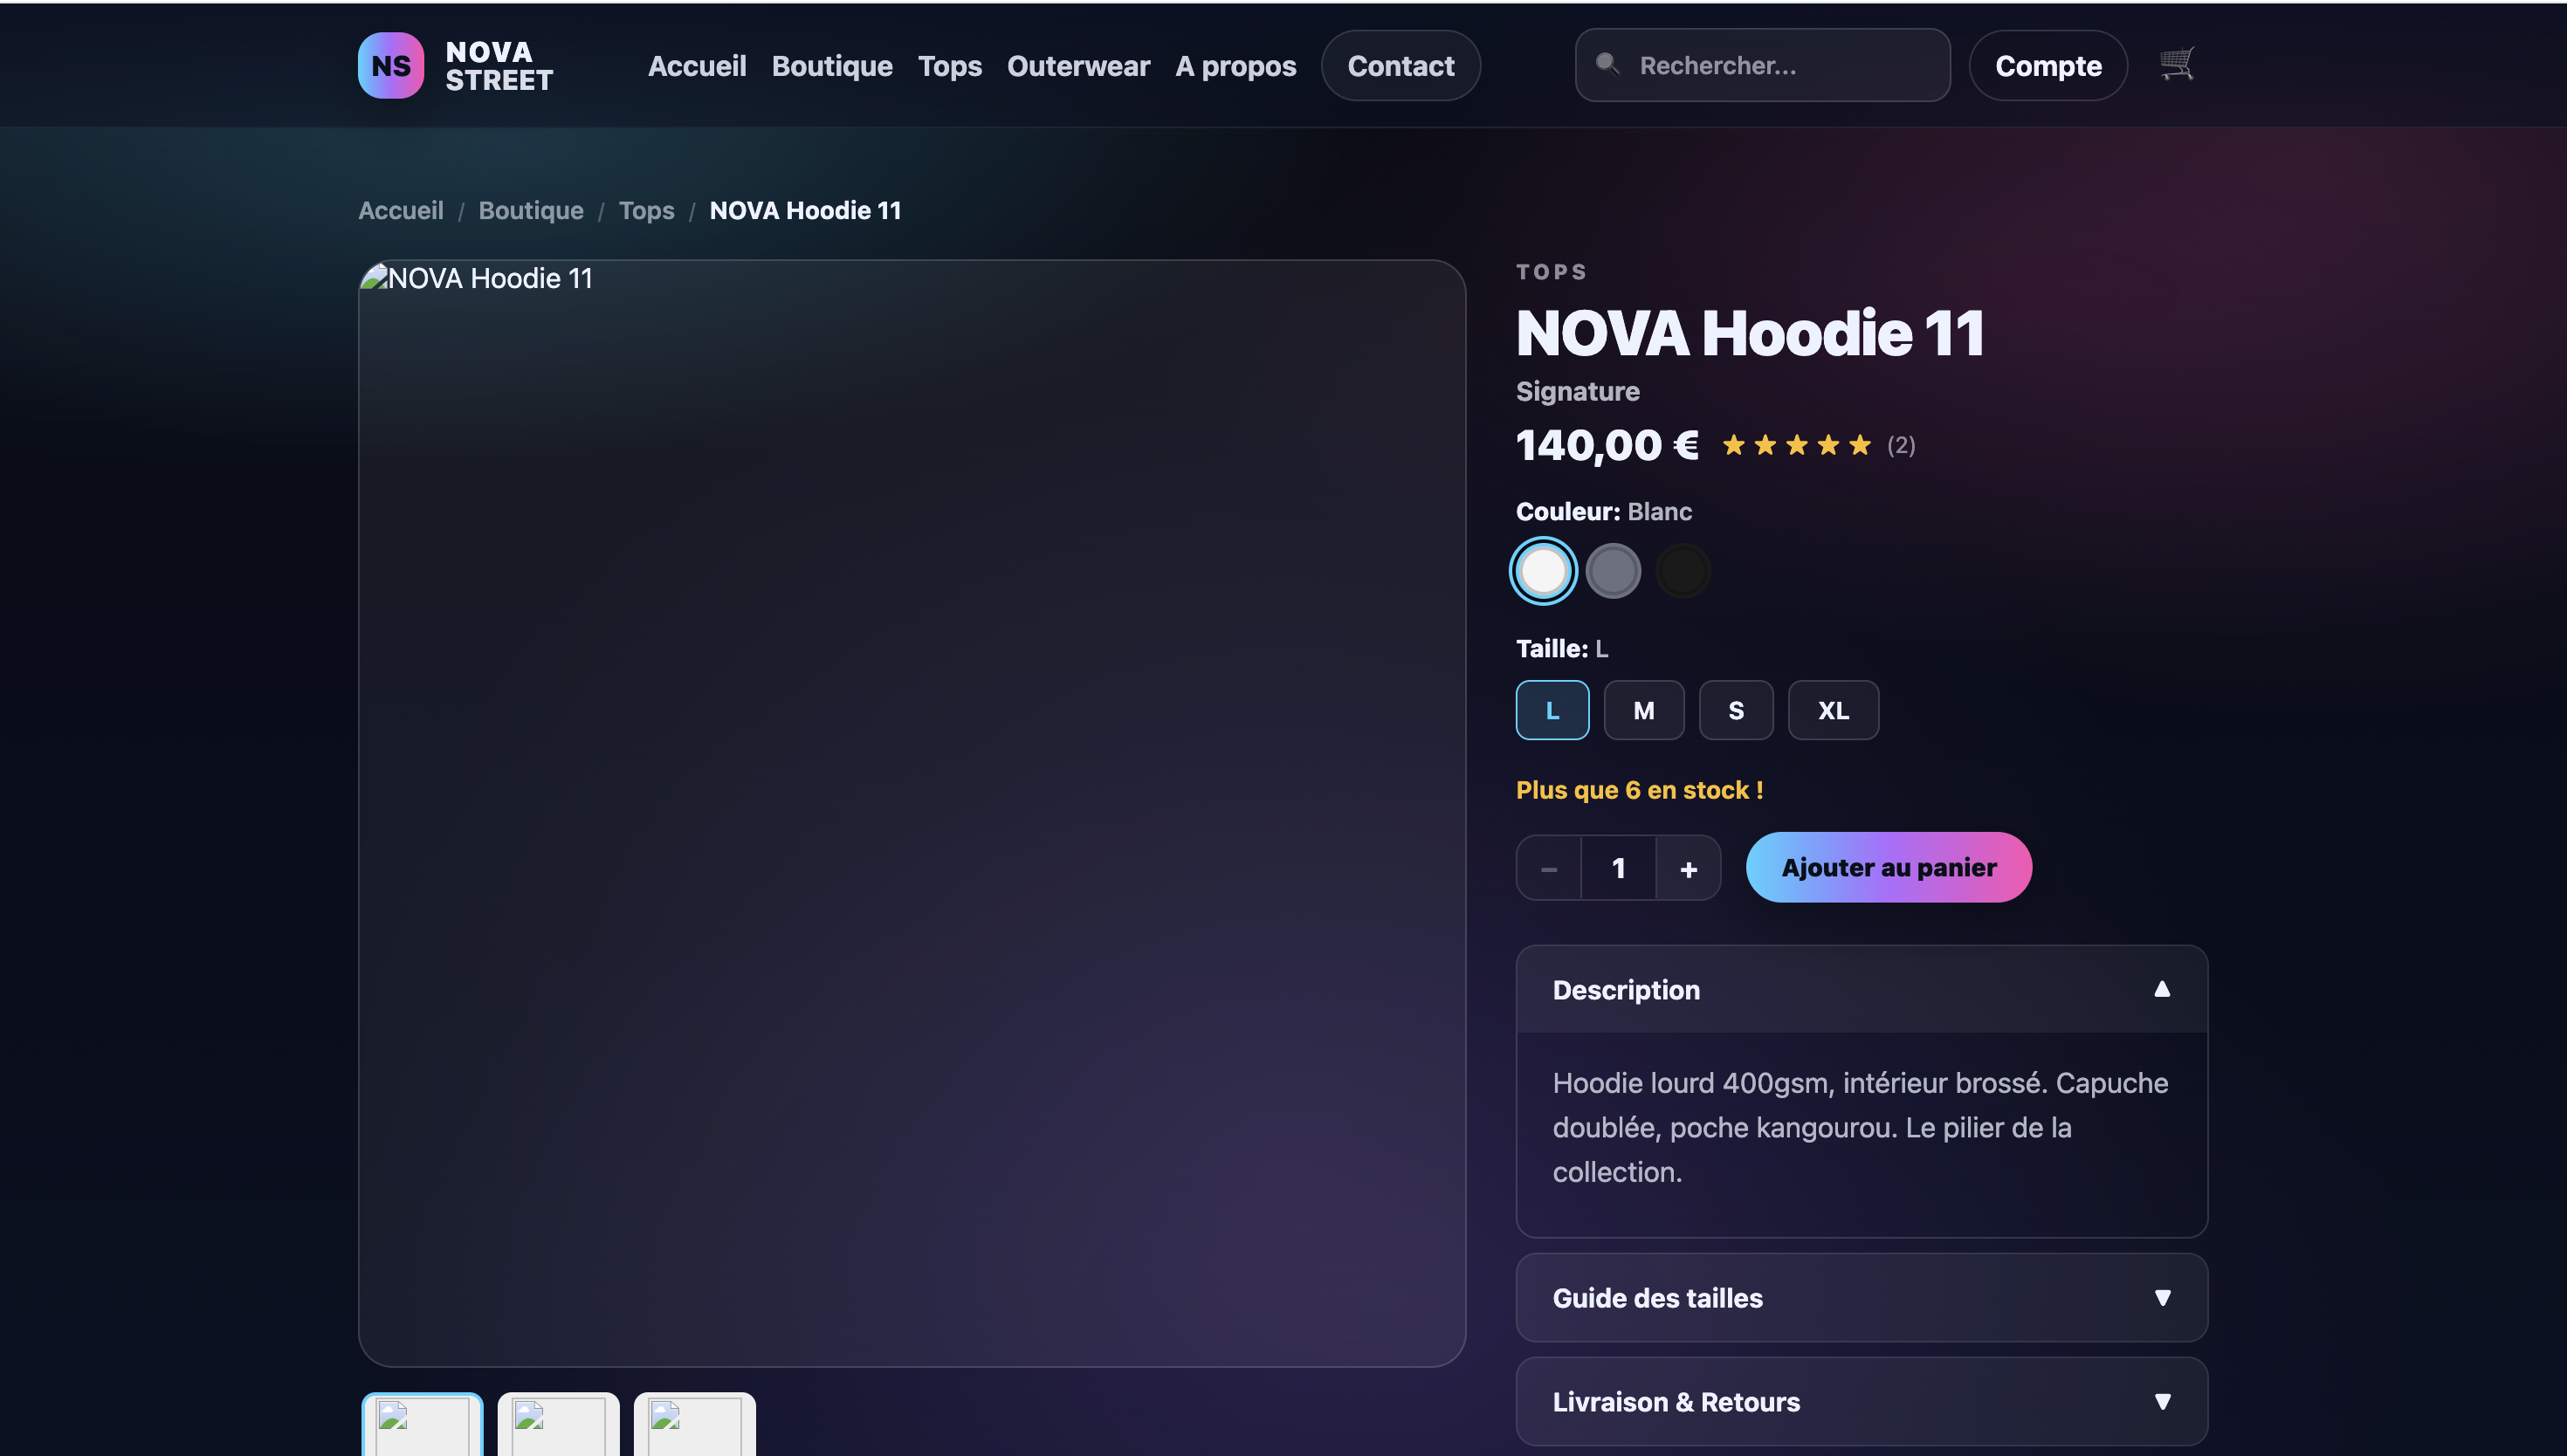The width and height of the screenshot is (2567, 1456).
Task: Choose size XL
Action: 1832,710
